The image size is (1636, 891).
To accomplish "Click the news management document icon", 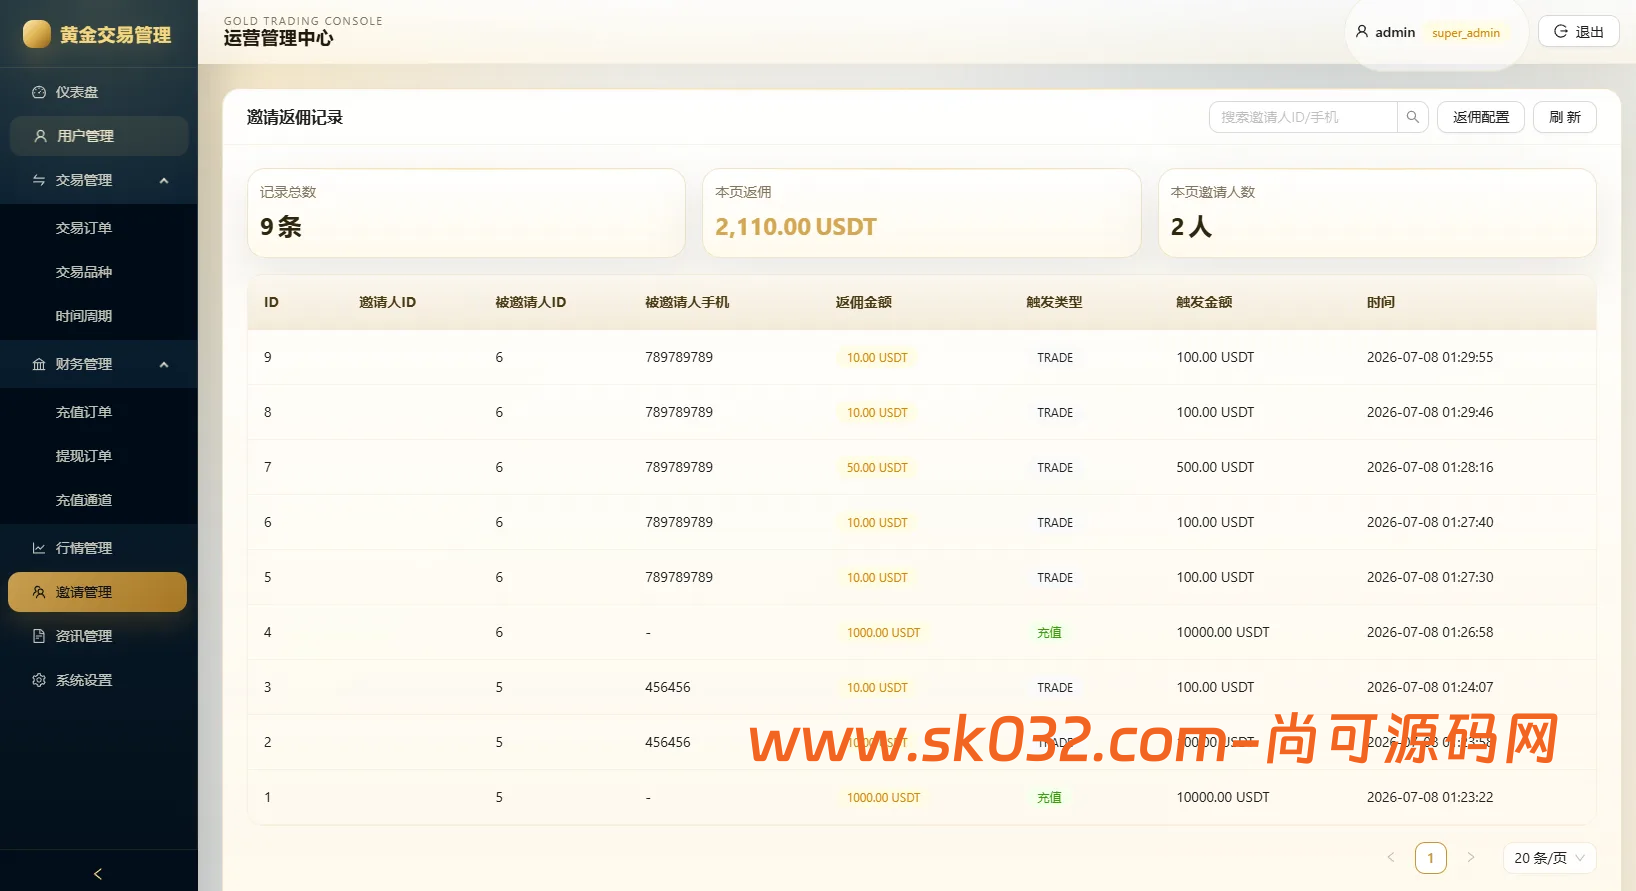I will point(39,636).
